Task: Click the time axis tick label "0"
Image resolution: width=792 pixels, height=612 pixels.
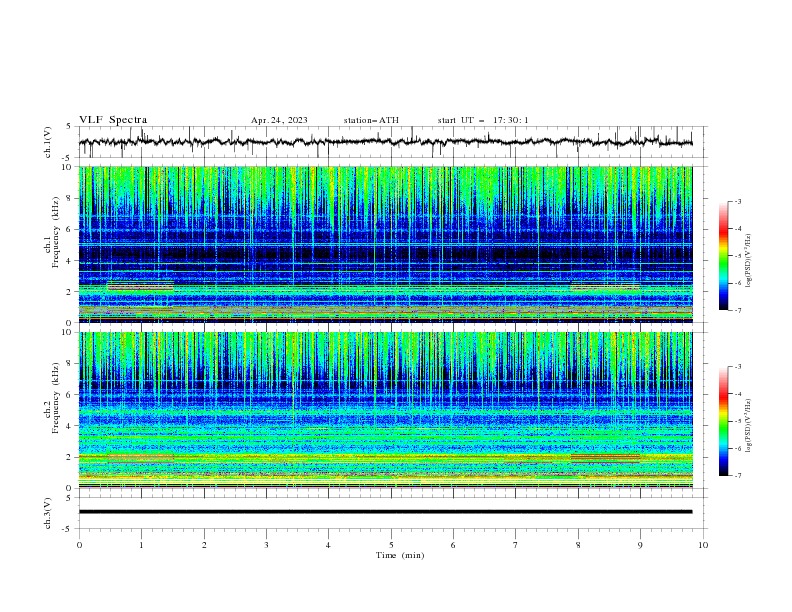Action: pos(79,545)
